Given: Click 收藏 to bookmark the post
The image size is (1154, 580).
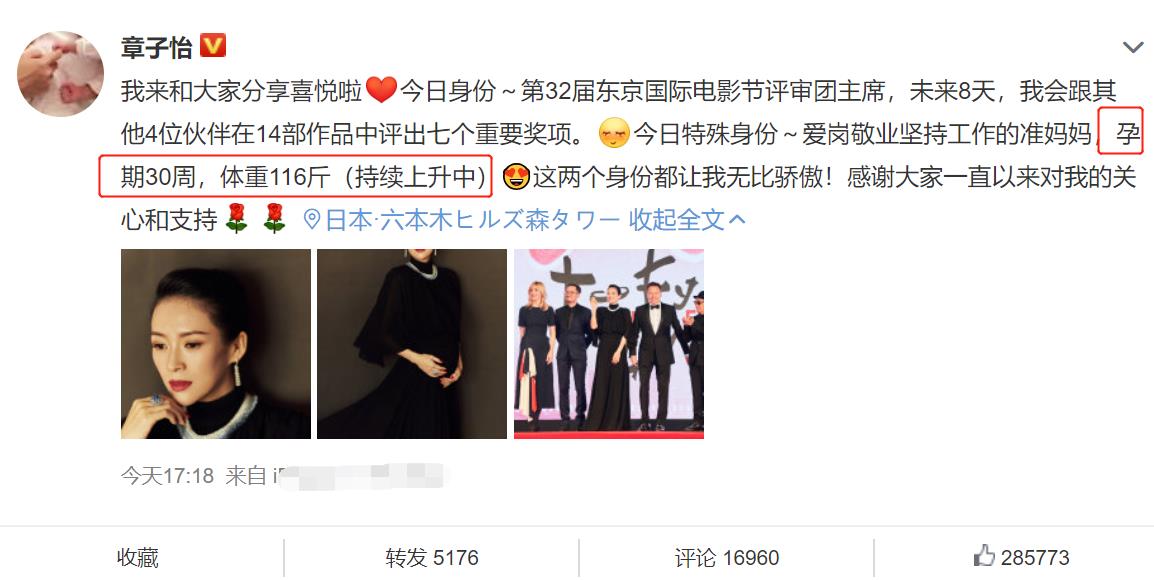Looking at the screenshot, I should pyautogui.click(x=138, y=557).
